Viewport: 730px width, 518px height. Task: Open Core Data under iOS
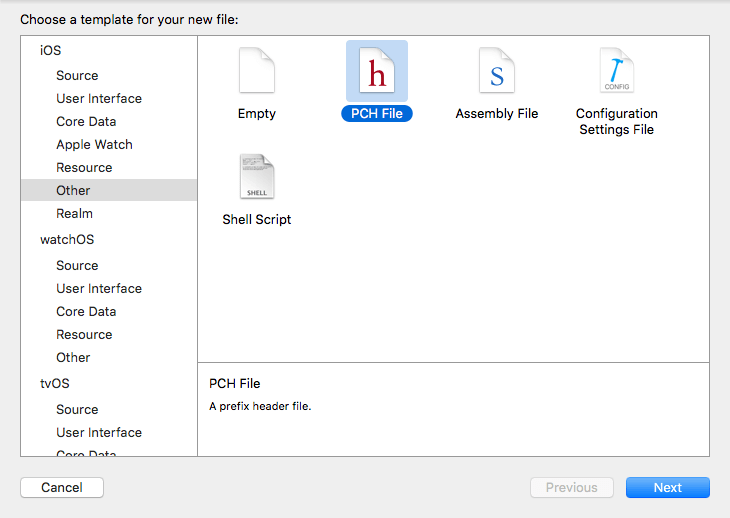[86, 121]
